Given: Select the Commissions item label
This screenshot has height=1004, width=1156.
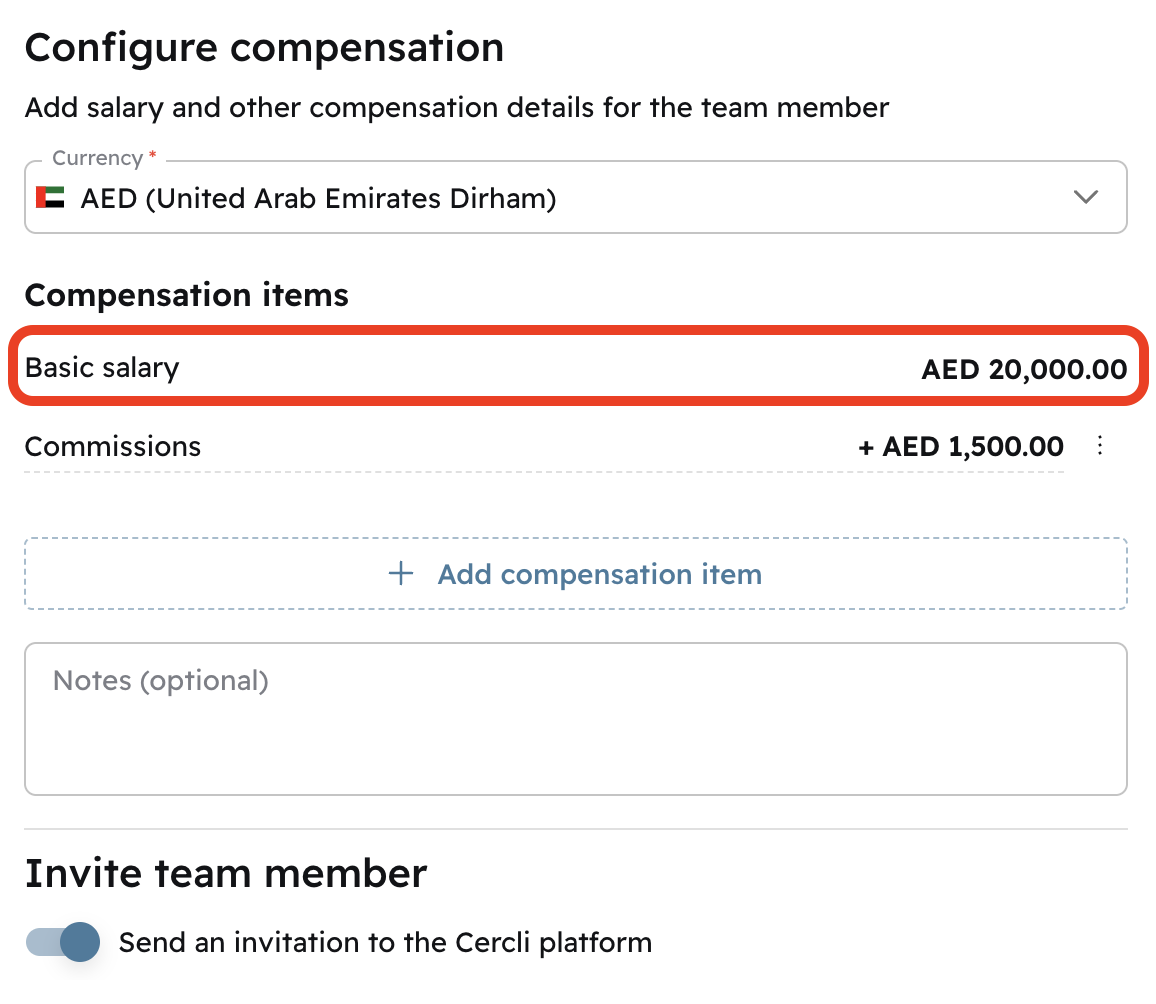Looking at the screenshot, I should [113, 446].
